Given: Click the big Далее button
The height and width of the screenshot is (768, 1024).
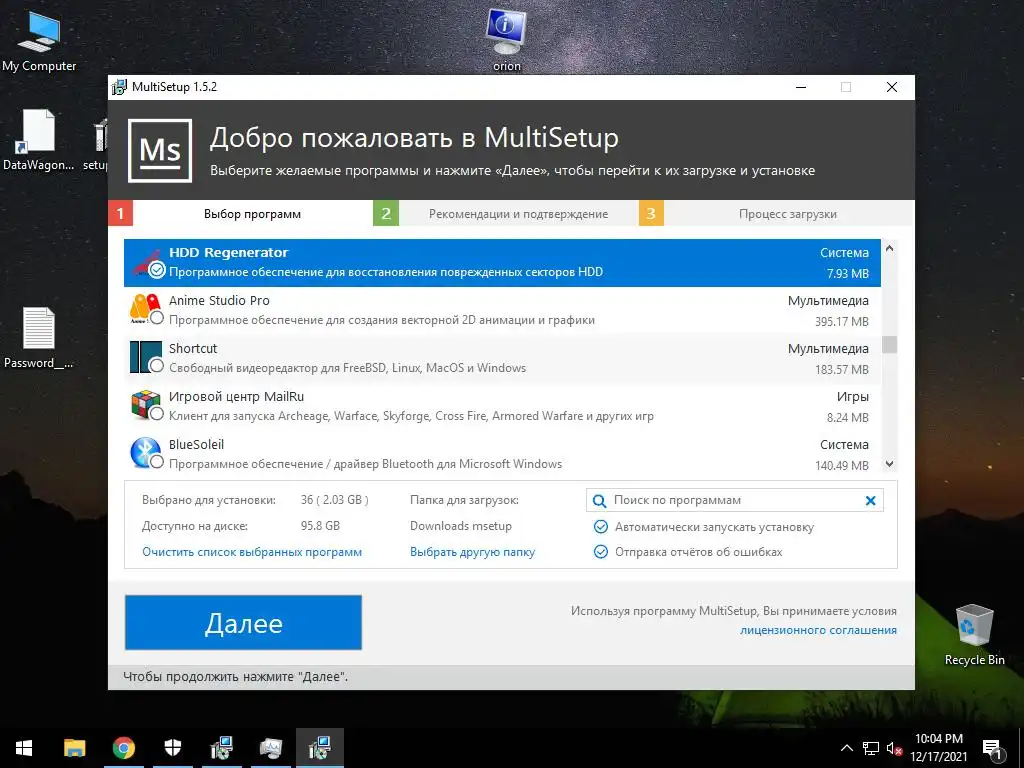Looking at the screenshot, I should (243, 622).
